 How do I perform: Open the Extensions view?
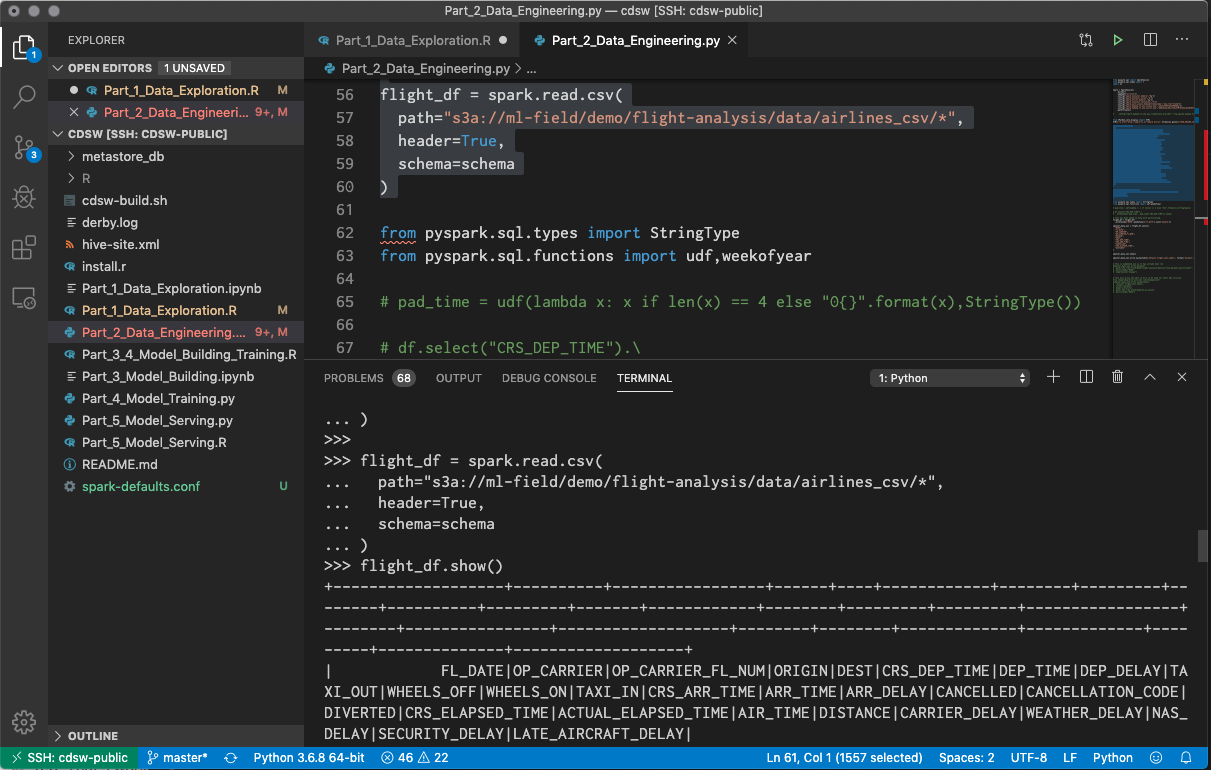coord(24,248)
